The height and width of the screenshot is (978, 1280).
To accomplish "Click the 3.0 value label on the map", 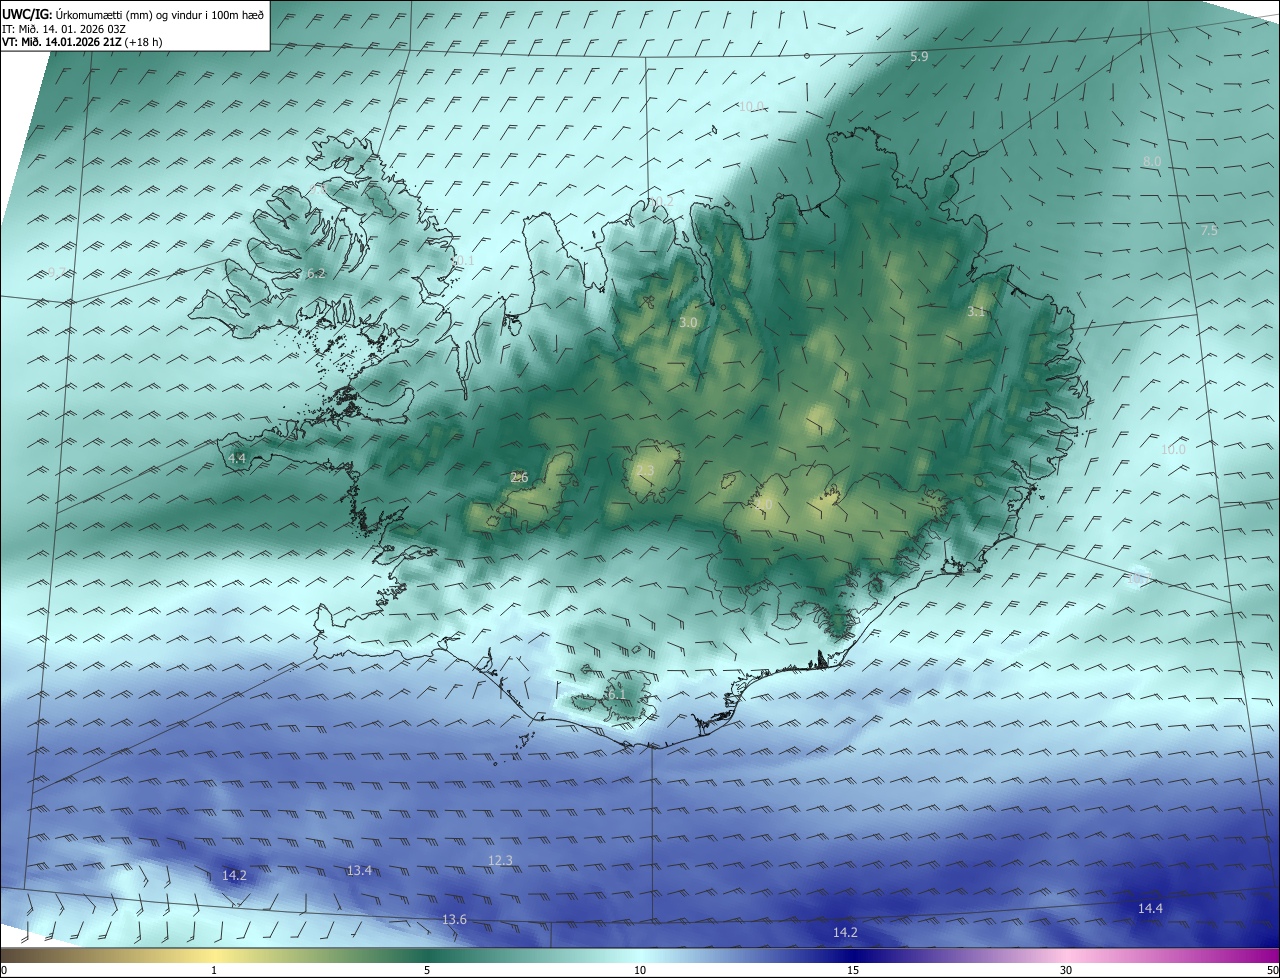I will pos(688,322).
